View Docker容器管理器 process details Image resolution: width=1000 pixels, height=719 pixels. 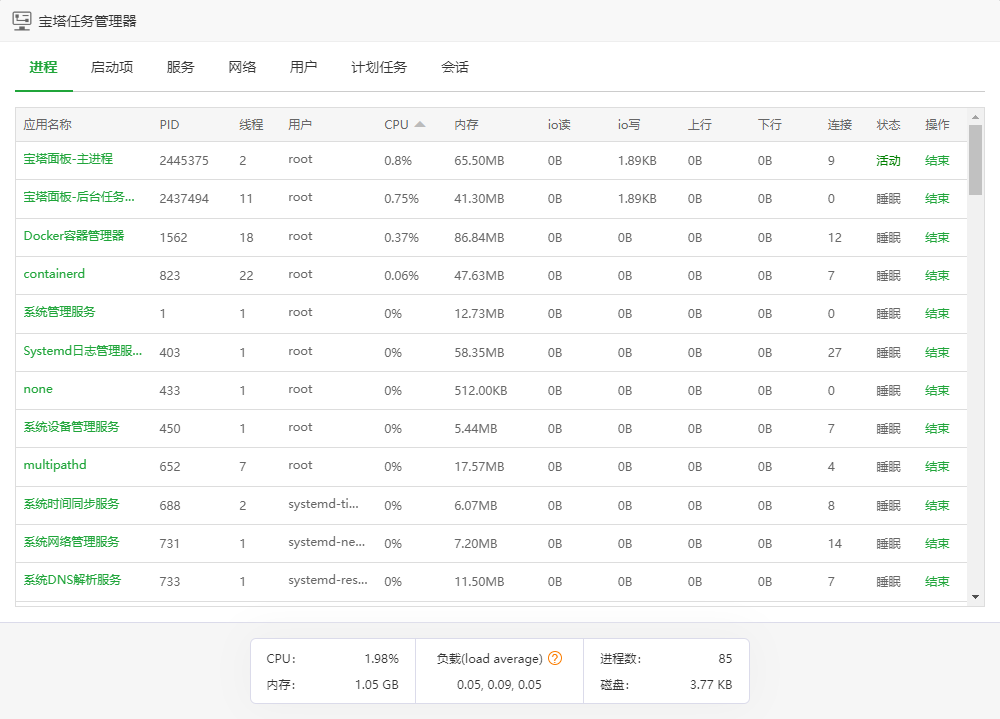(x=74, y=235)
